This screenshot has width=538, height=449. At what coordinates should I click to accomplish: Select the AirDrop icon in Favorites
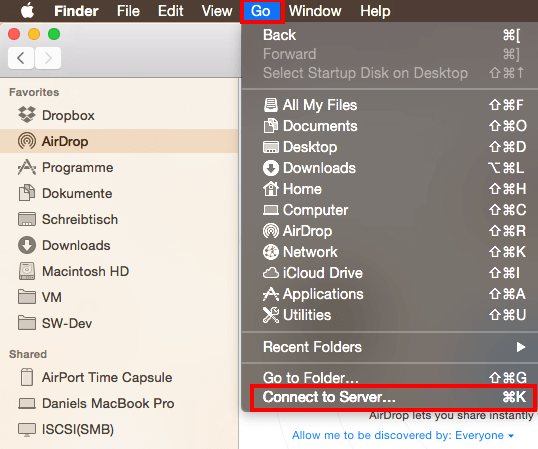coord(27,141)
